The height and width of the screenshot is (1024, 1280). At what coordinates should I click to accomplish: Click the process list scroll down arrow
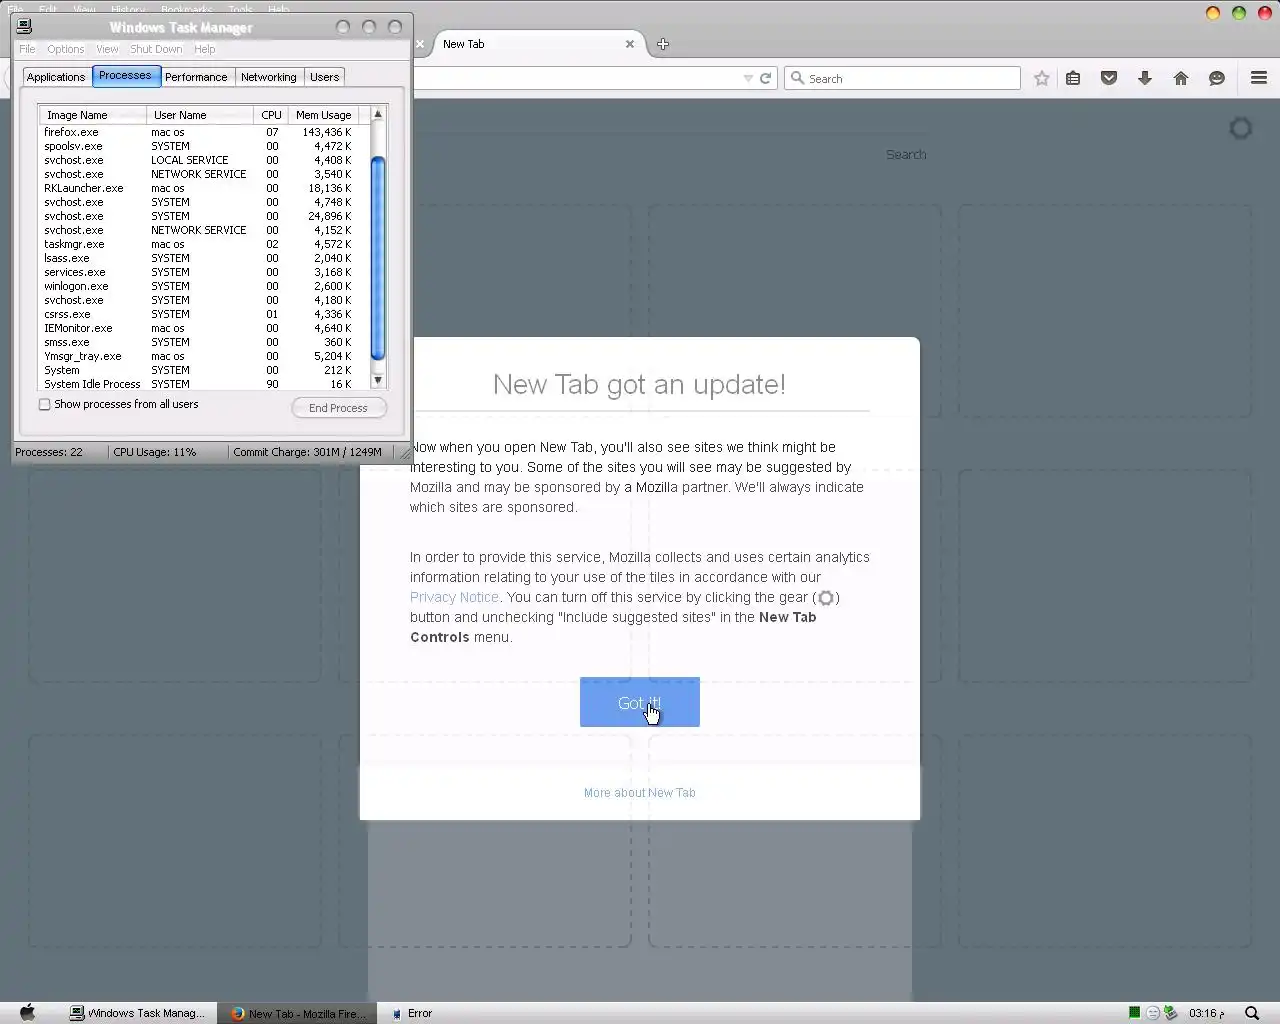click(378, 380)
